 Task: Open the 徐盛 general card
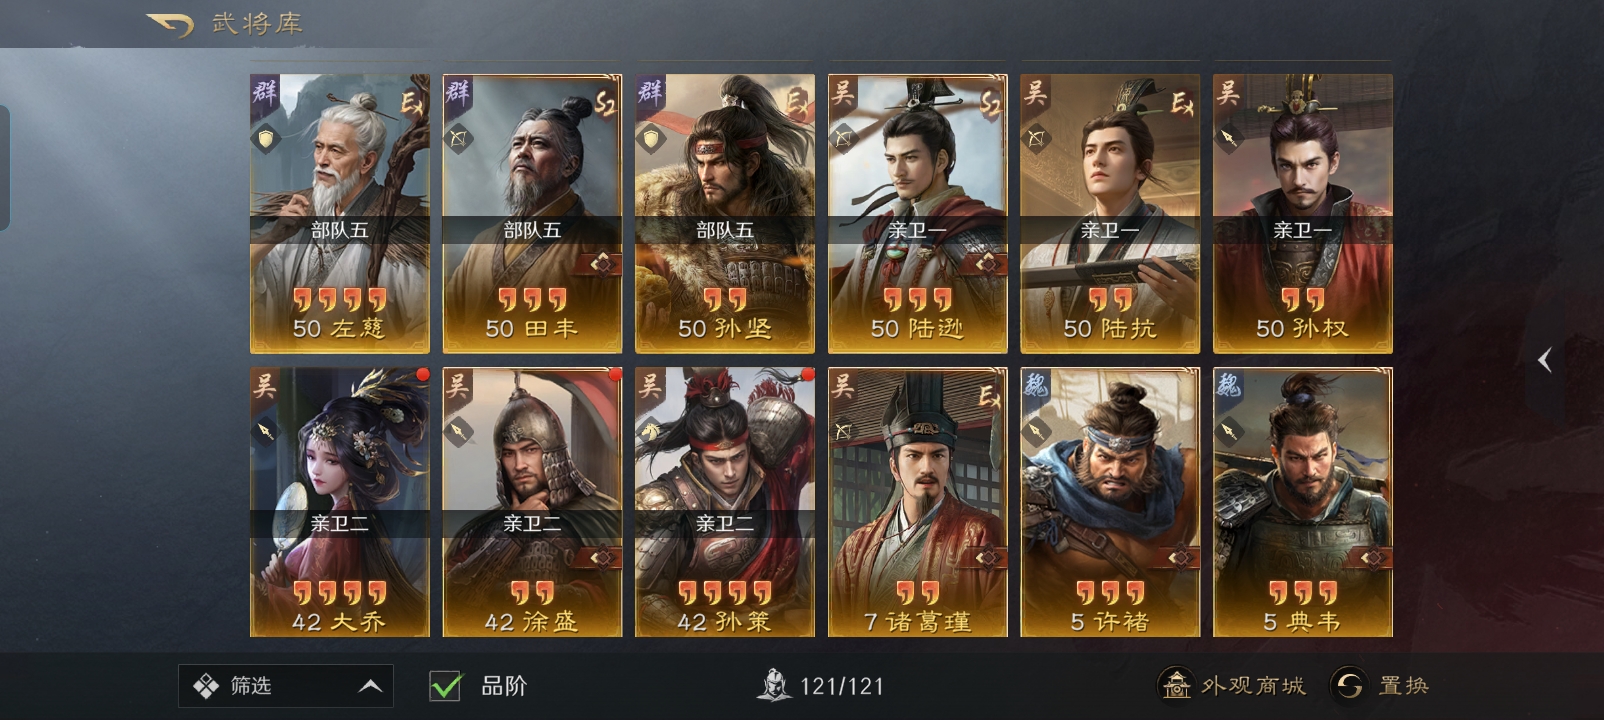532,502
